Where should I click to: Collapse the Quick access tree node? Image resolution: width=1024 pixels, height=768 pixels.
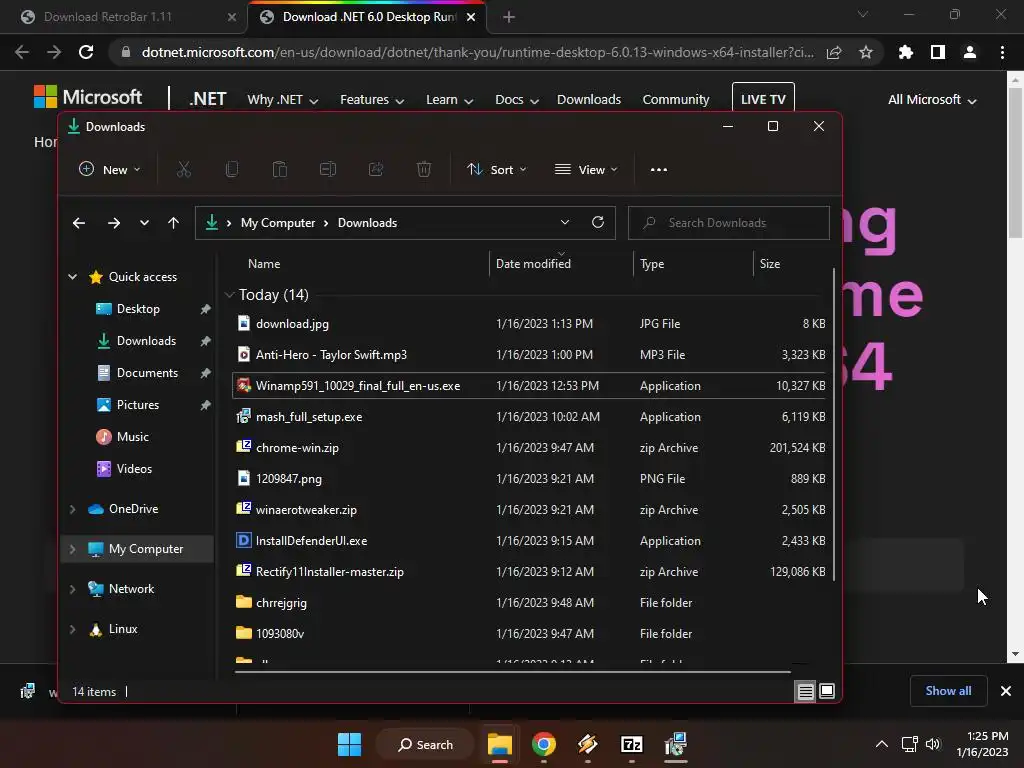pos(72,277)
